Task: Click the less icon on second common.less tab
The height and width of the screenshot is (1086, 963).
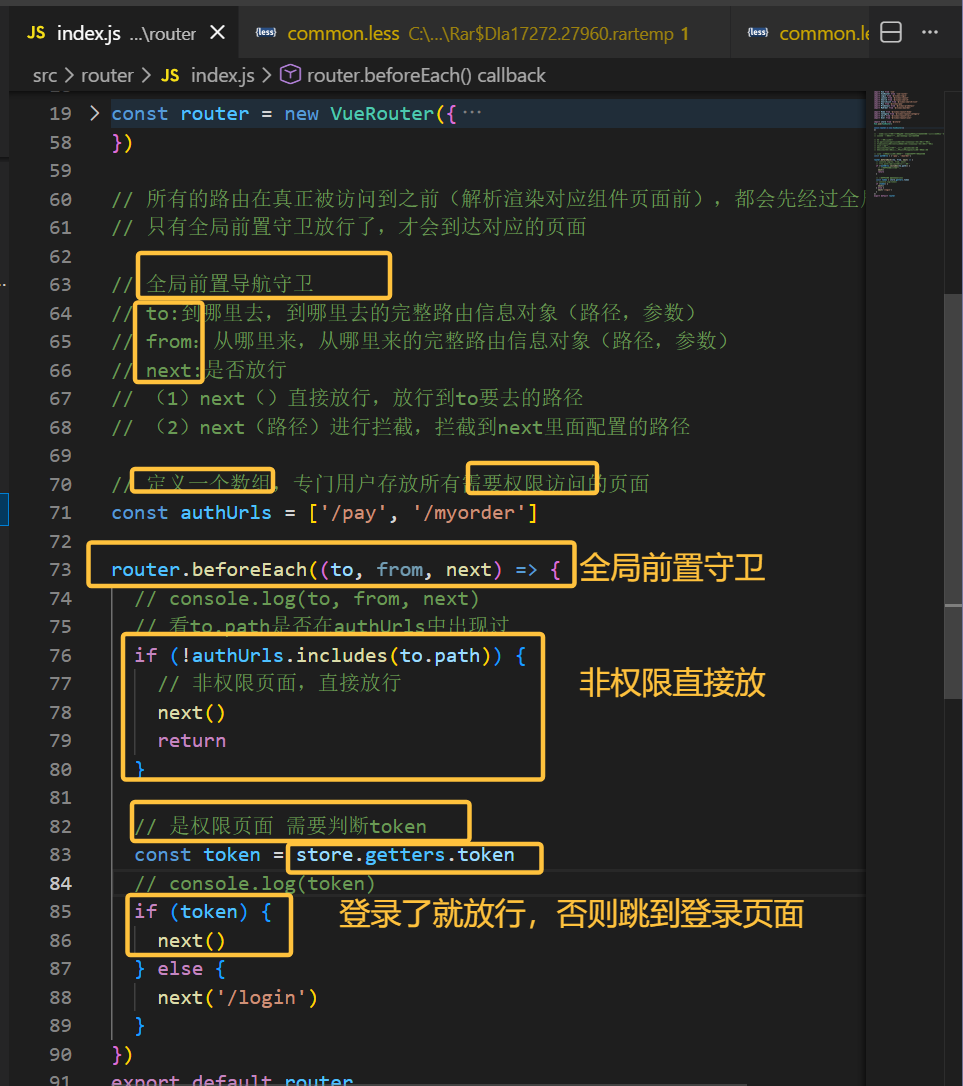Action: click(x=758, y=33)
